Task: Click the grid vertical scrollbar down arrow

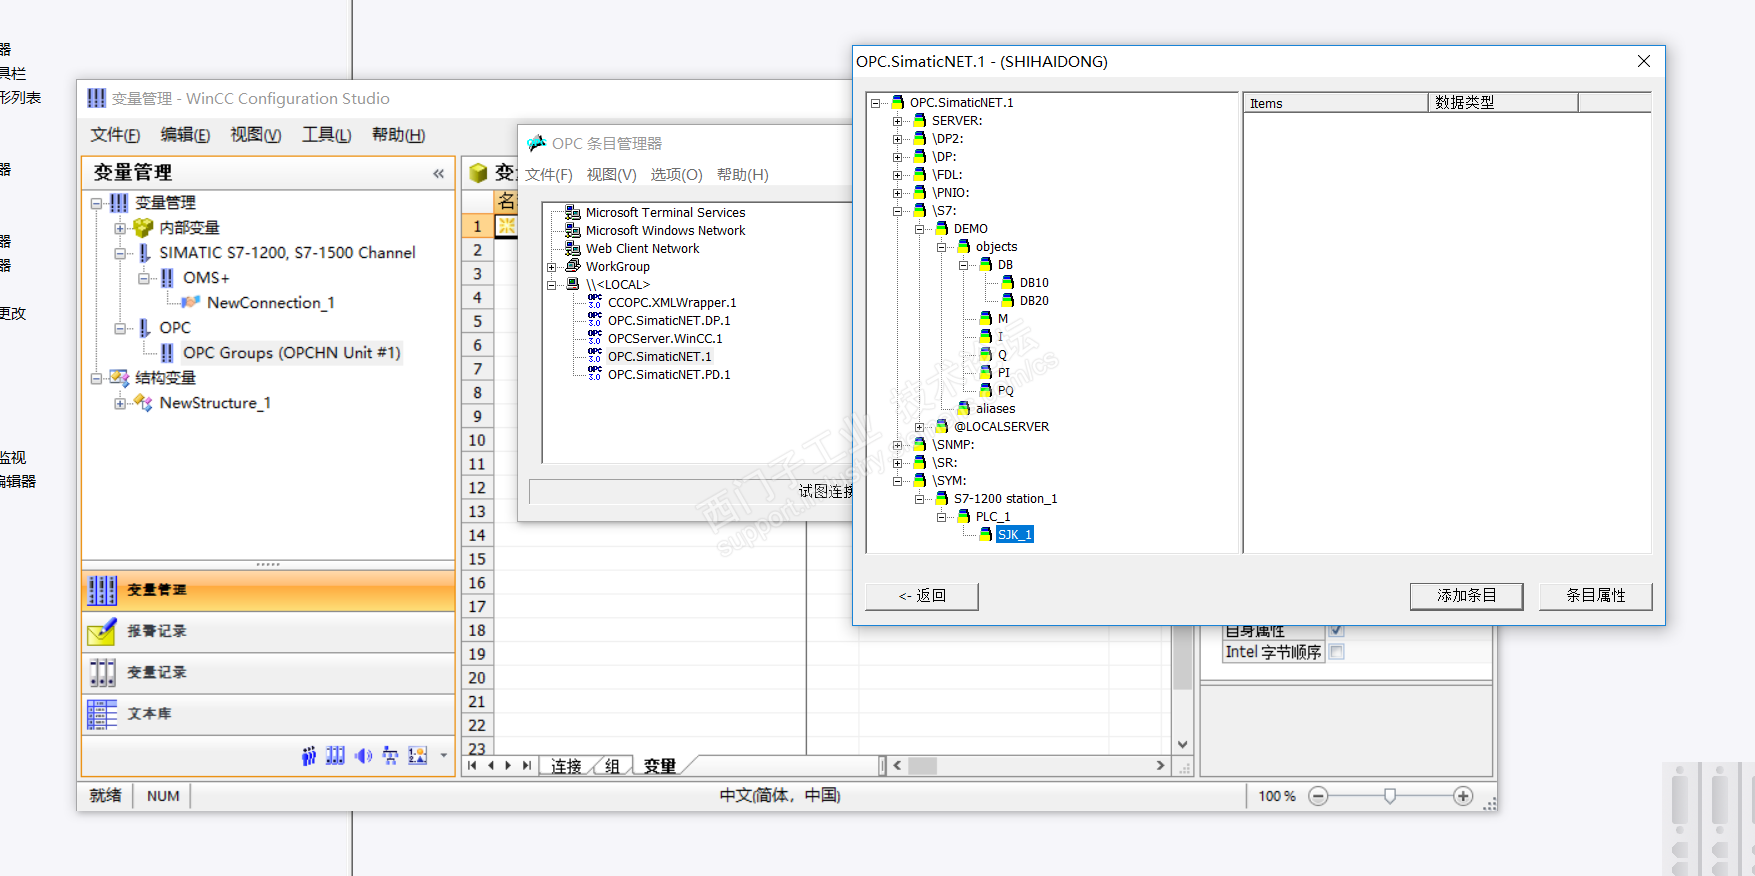Action: 1182,744
